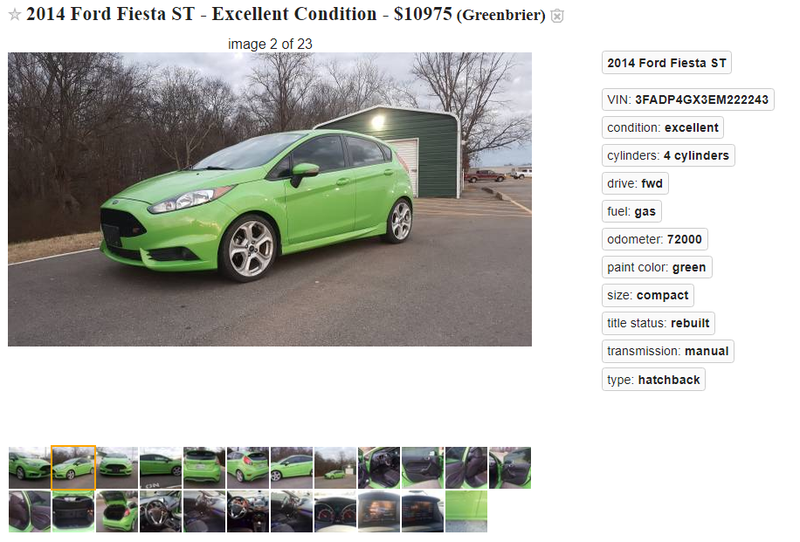The image size is (800, 542).
Task: Open the last green close-up thumbnail
Action: pyautogui.click(x=466, y=511)
